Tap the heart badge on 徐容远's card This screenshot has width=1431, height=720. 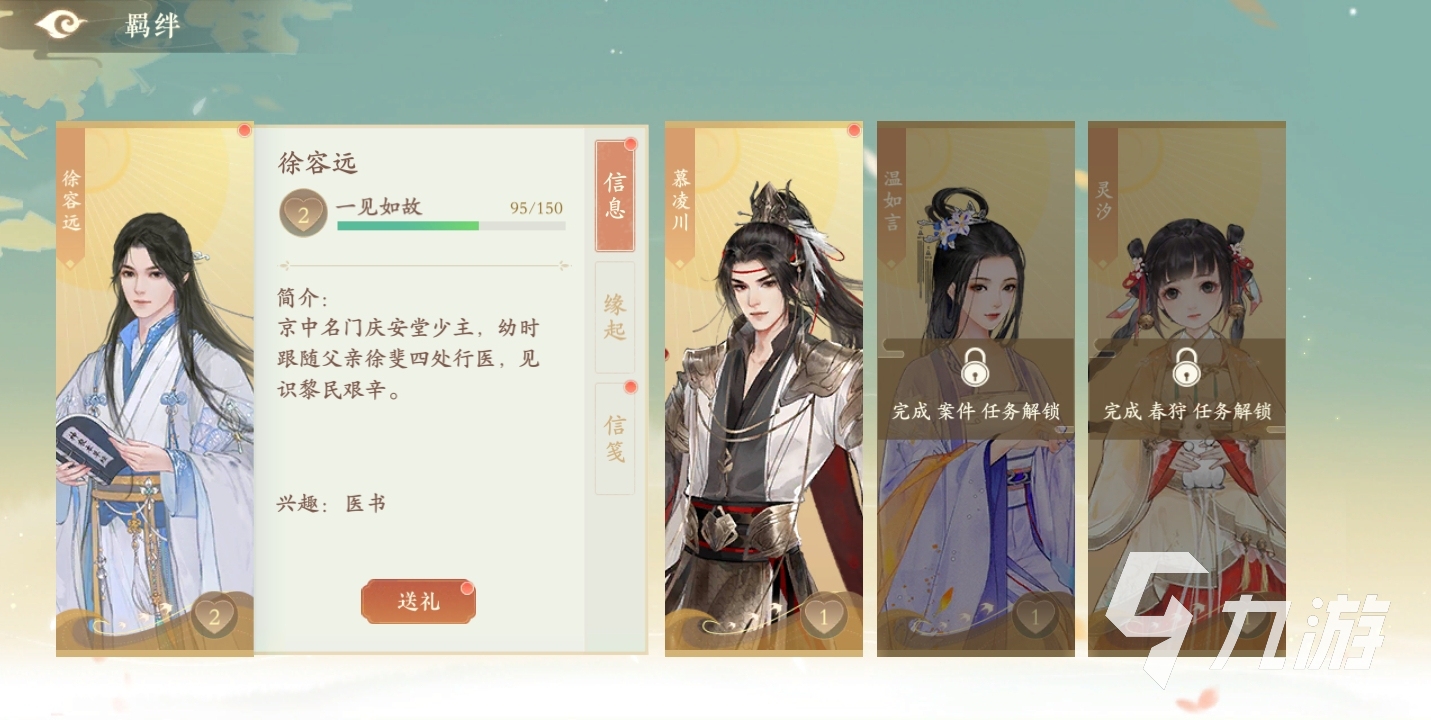(x=214, y=617)
